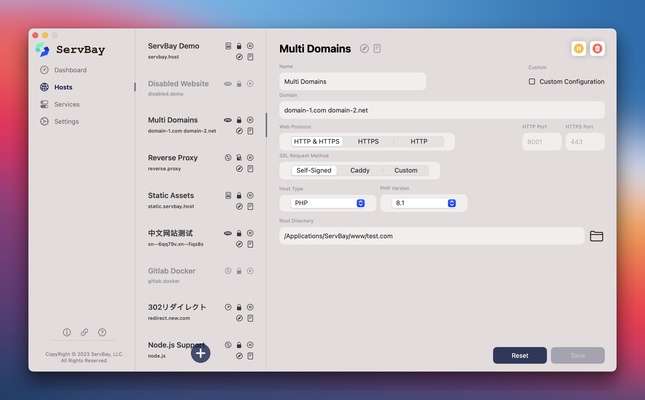Click Multi Domains row lock icon
The height and width of the screenshot is (400, 645).
coord(239,120)
